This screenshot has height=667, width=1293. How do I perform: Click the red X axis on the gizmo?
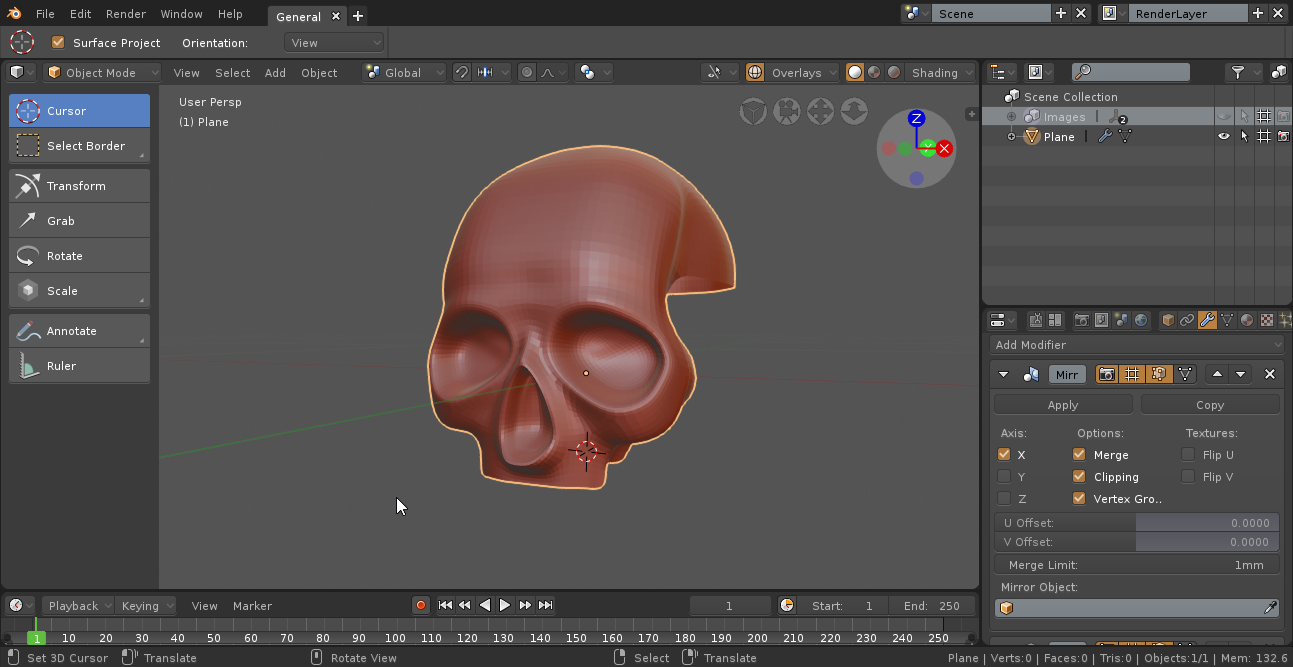[x=944, y=148]
